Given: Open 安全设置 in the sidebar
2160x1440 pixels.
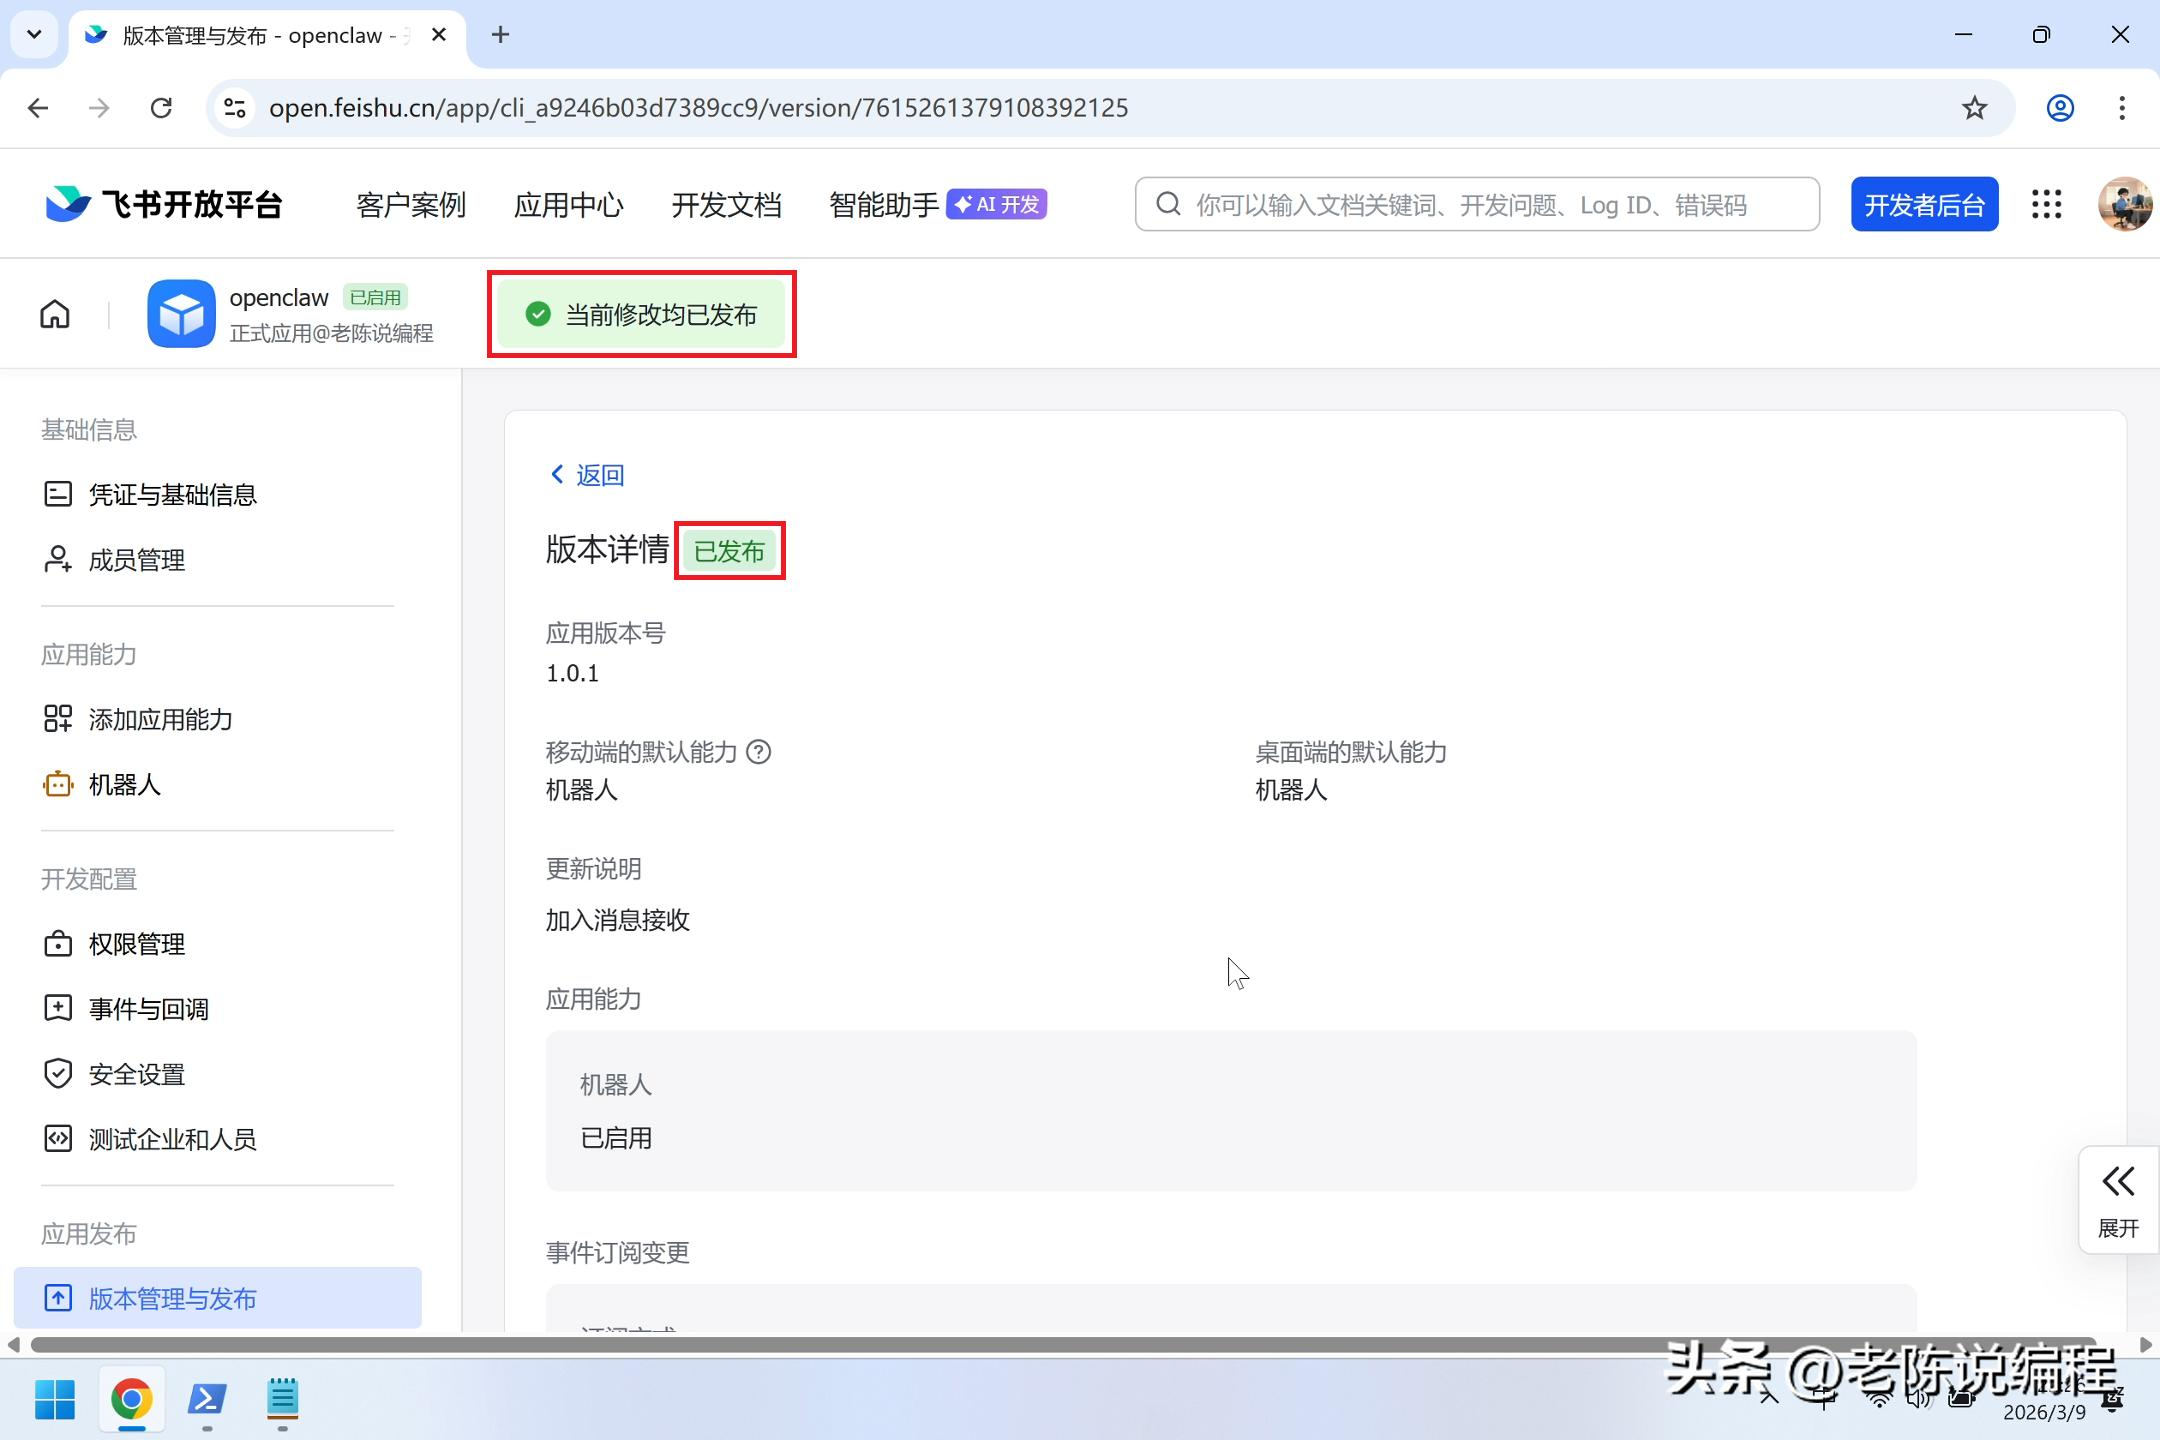Looking at the screenshot, I should 136,1074.
